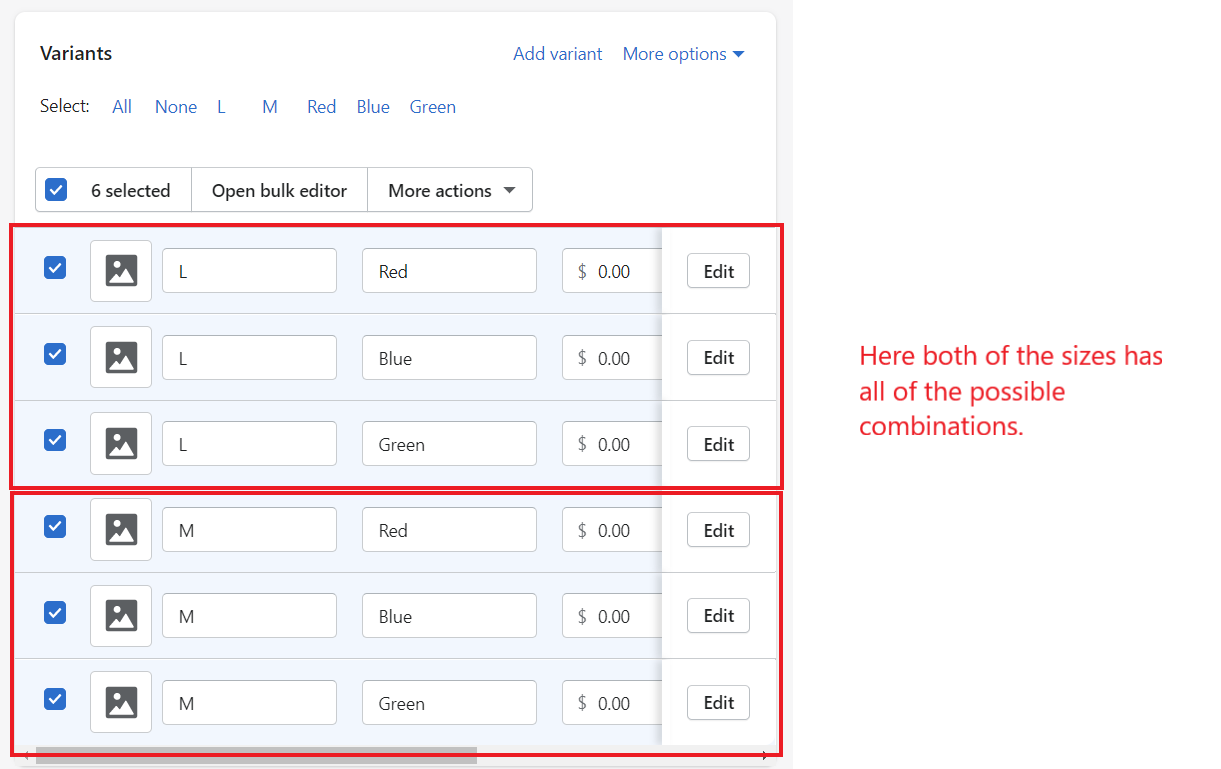Click image placeholder for L Blue variant
Image resolution: width=1221 pixels, height=769 pixels.
(121, 357)
